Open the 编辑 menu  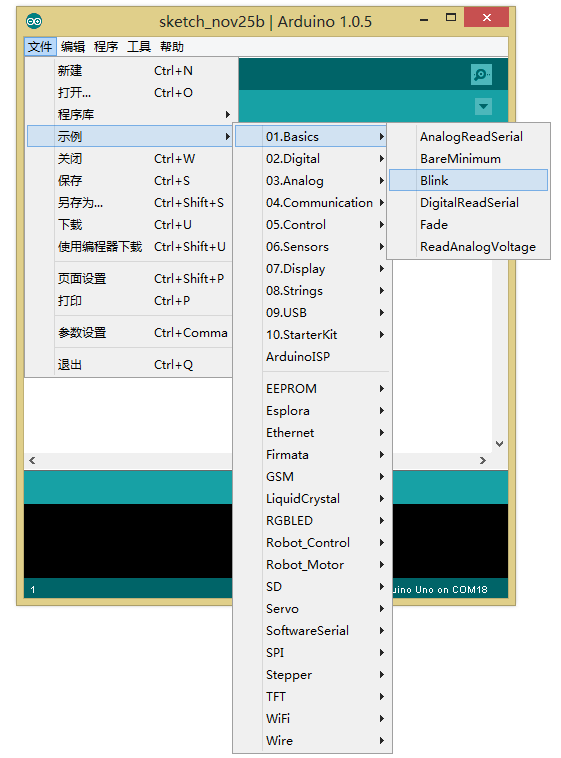[73, 47]
